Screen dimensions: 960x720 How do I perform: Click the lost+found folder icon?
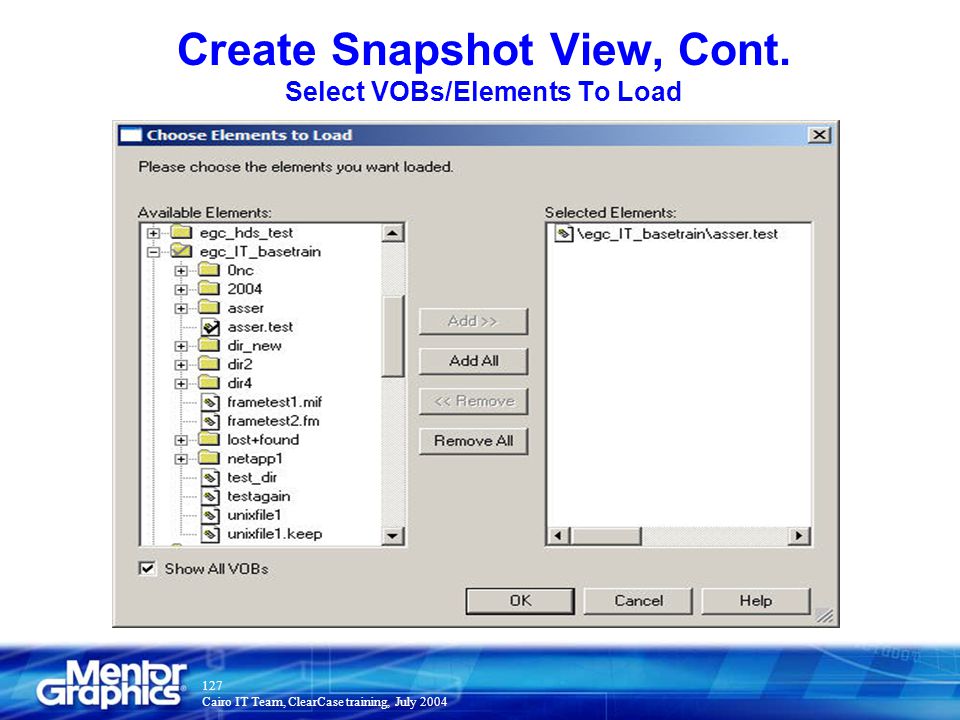click(x=209, y=439)
